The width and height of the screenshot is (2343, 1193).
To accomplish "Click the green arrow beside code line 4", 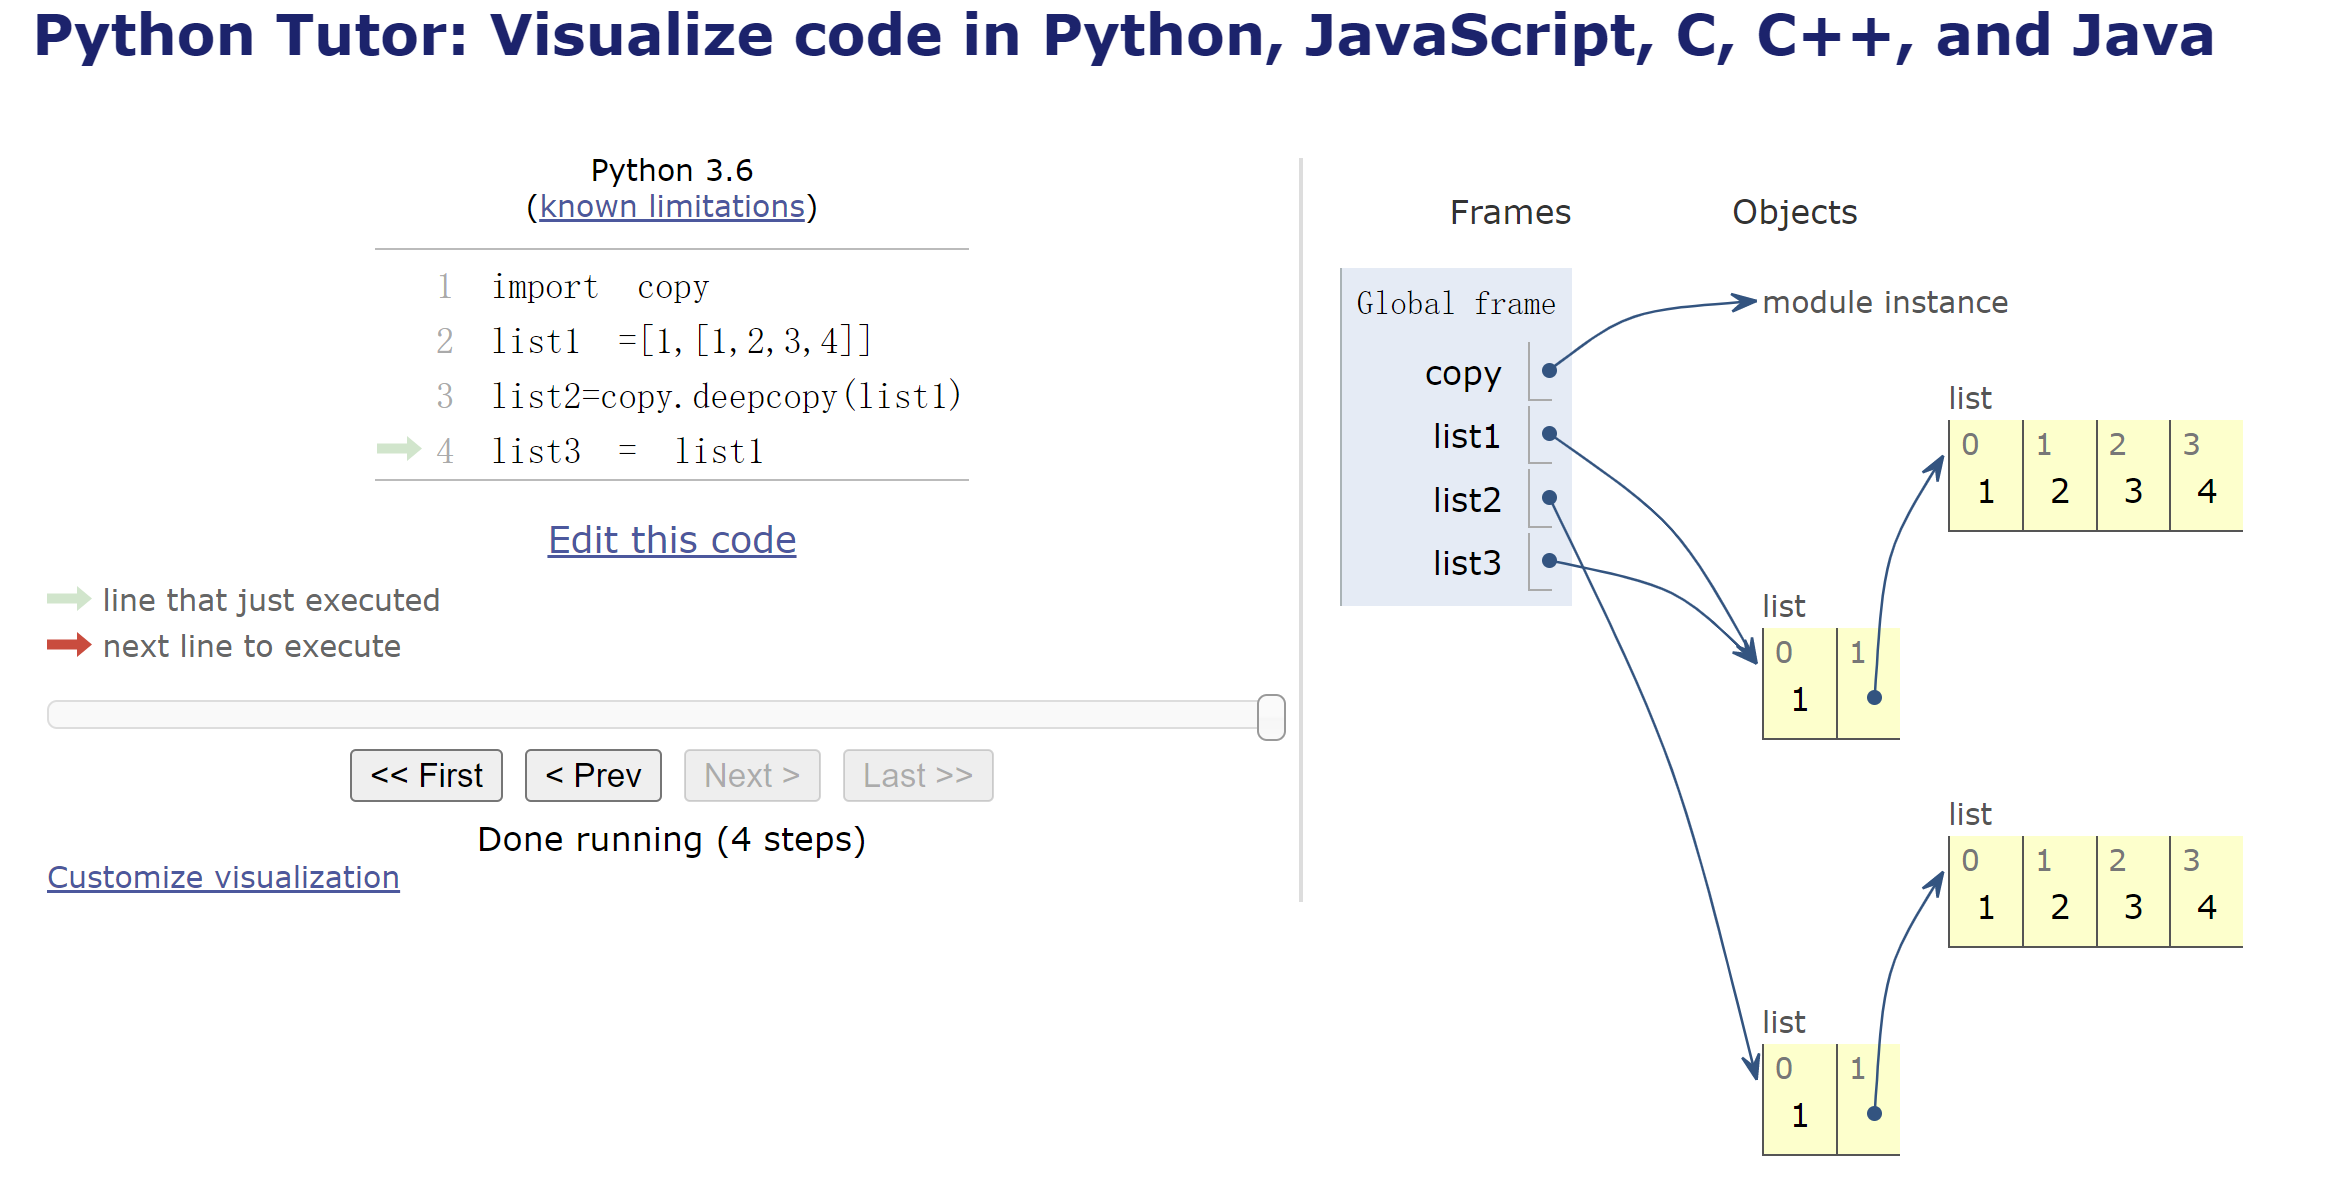I will 398,449.
